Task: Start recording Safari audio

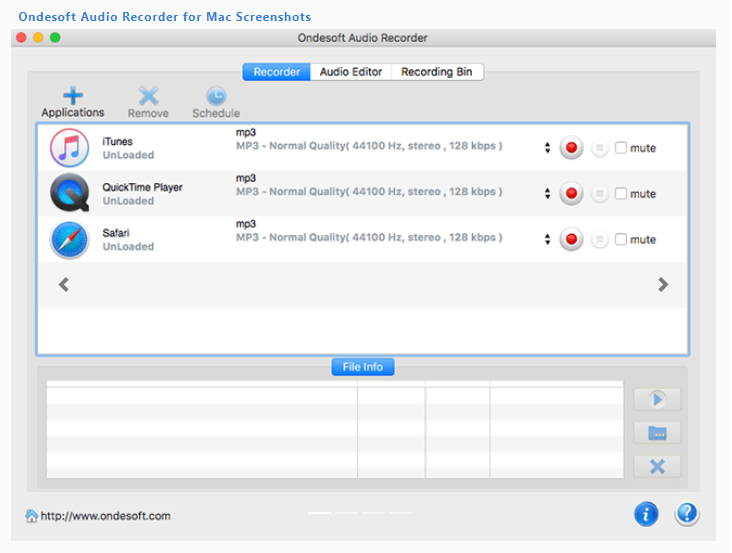Action: (x=571, y=239)
